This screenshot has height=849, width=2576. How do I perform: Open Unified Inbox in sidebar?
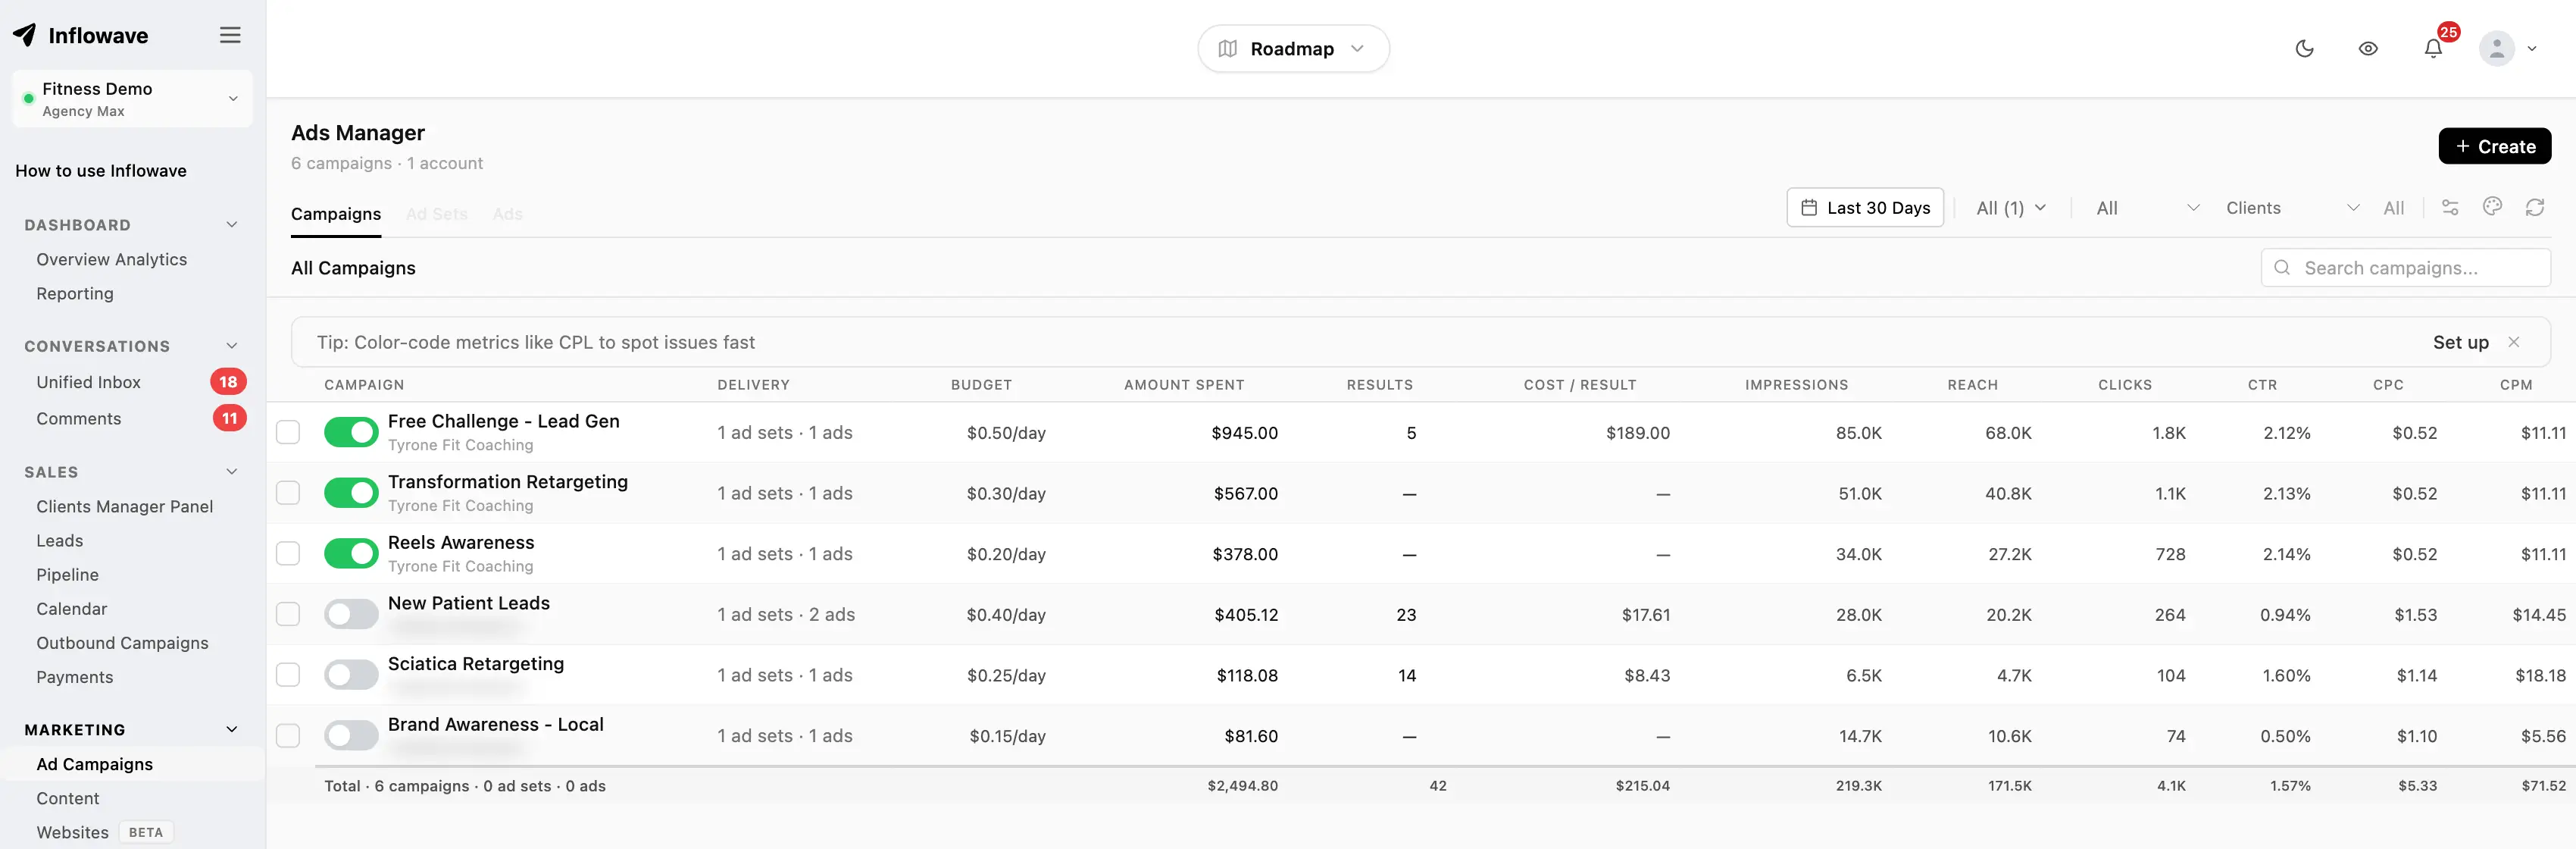point(88,382)
